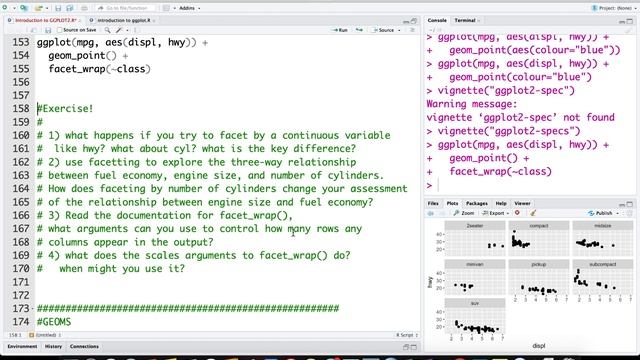Click the #GEOMS comment on line 174
640x360 pixels.
click(54, 322)
